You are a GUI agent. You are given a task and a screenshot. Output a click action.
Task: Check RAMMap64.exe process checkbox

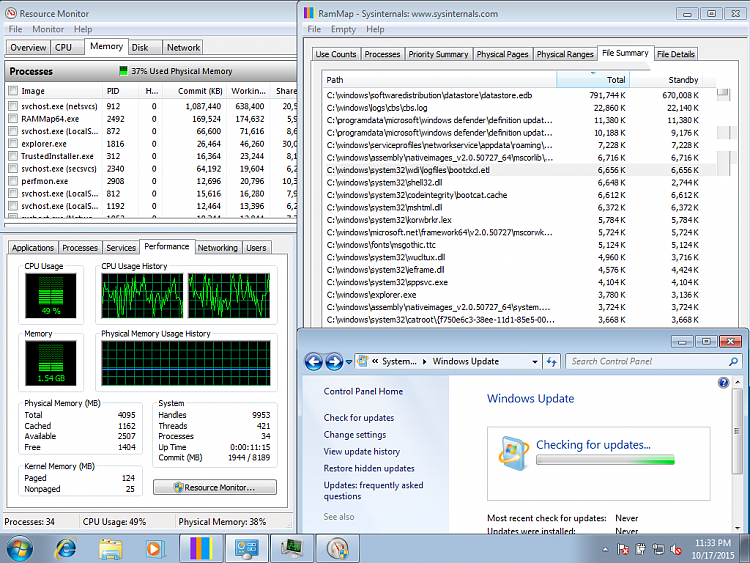click(x=13, y=119)
